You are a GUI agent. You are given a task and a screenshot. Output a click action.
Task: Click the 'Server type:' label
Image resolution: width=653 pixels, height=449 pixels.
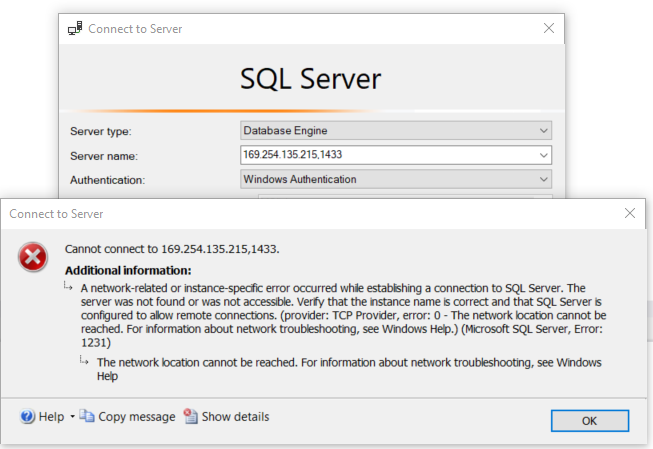101,132
